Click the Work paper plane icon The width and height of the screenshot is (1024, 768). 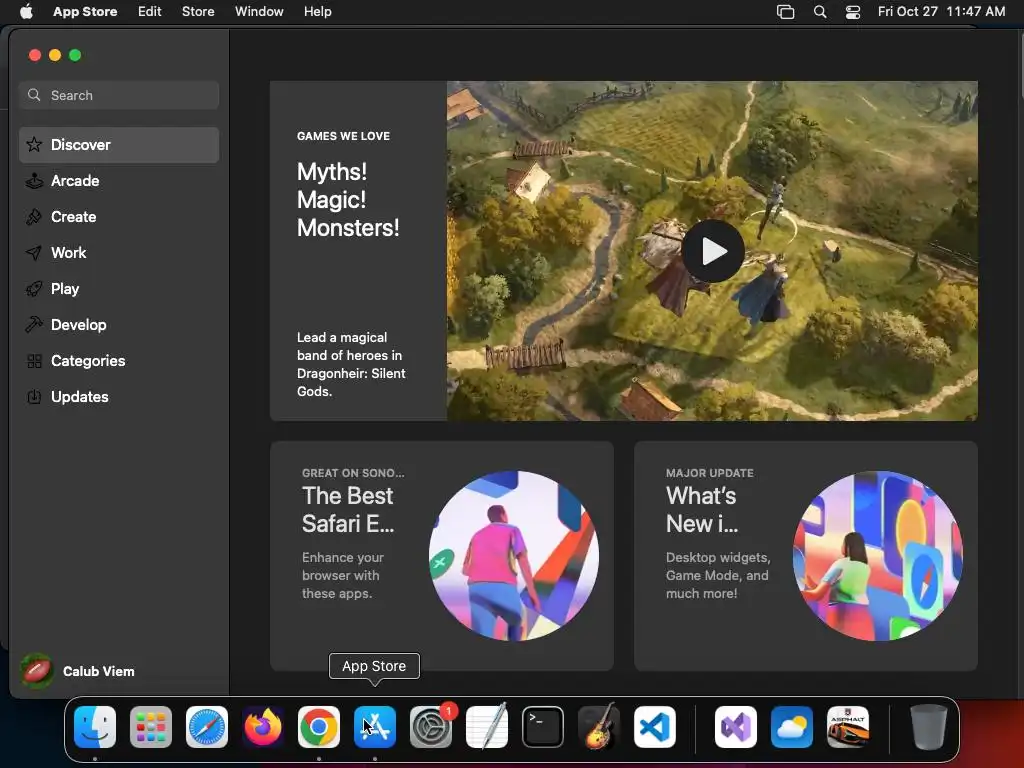point(34,253)
